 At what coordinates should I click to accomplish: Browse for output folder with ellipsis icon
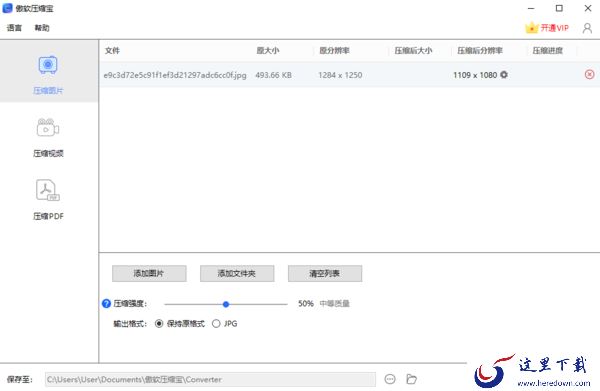pos(390,379)
